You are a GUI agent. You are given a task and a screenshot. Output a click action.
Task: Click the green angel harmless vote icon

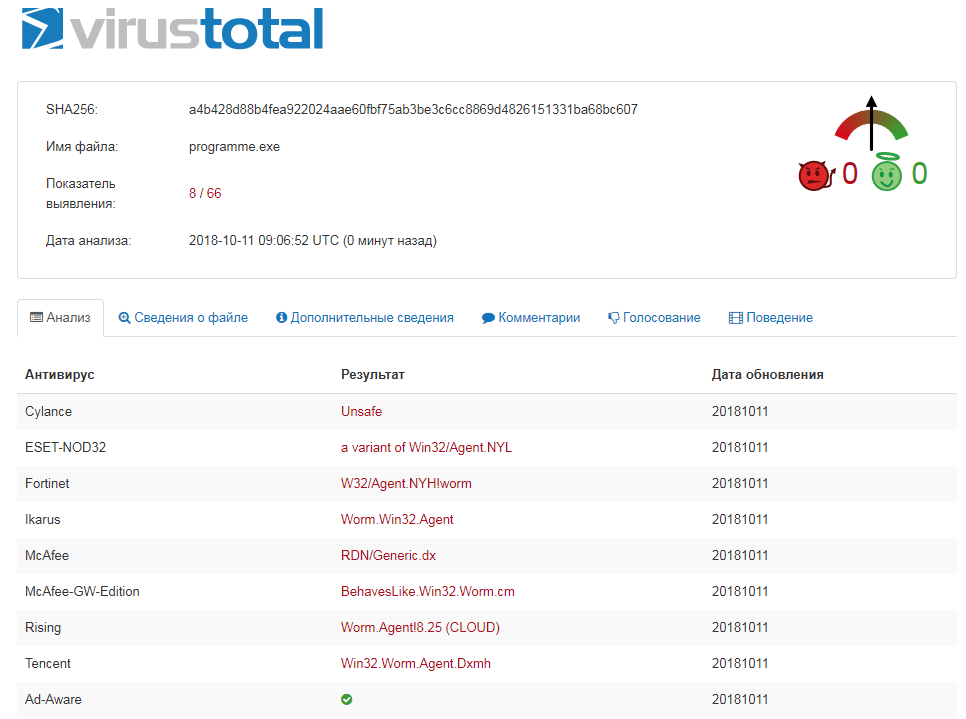point(887,172)
